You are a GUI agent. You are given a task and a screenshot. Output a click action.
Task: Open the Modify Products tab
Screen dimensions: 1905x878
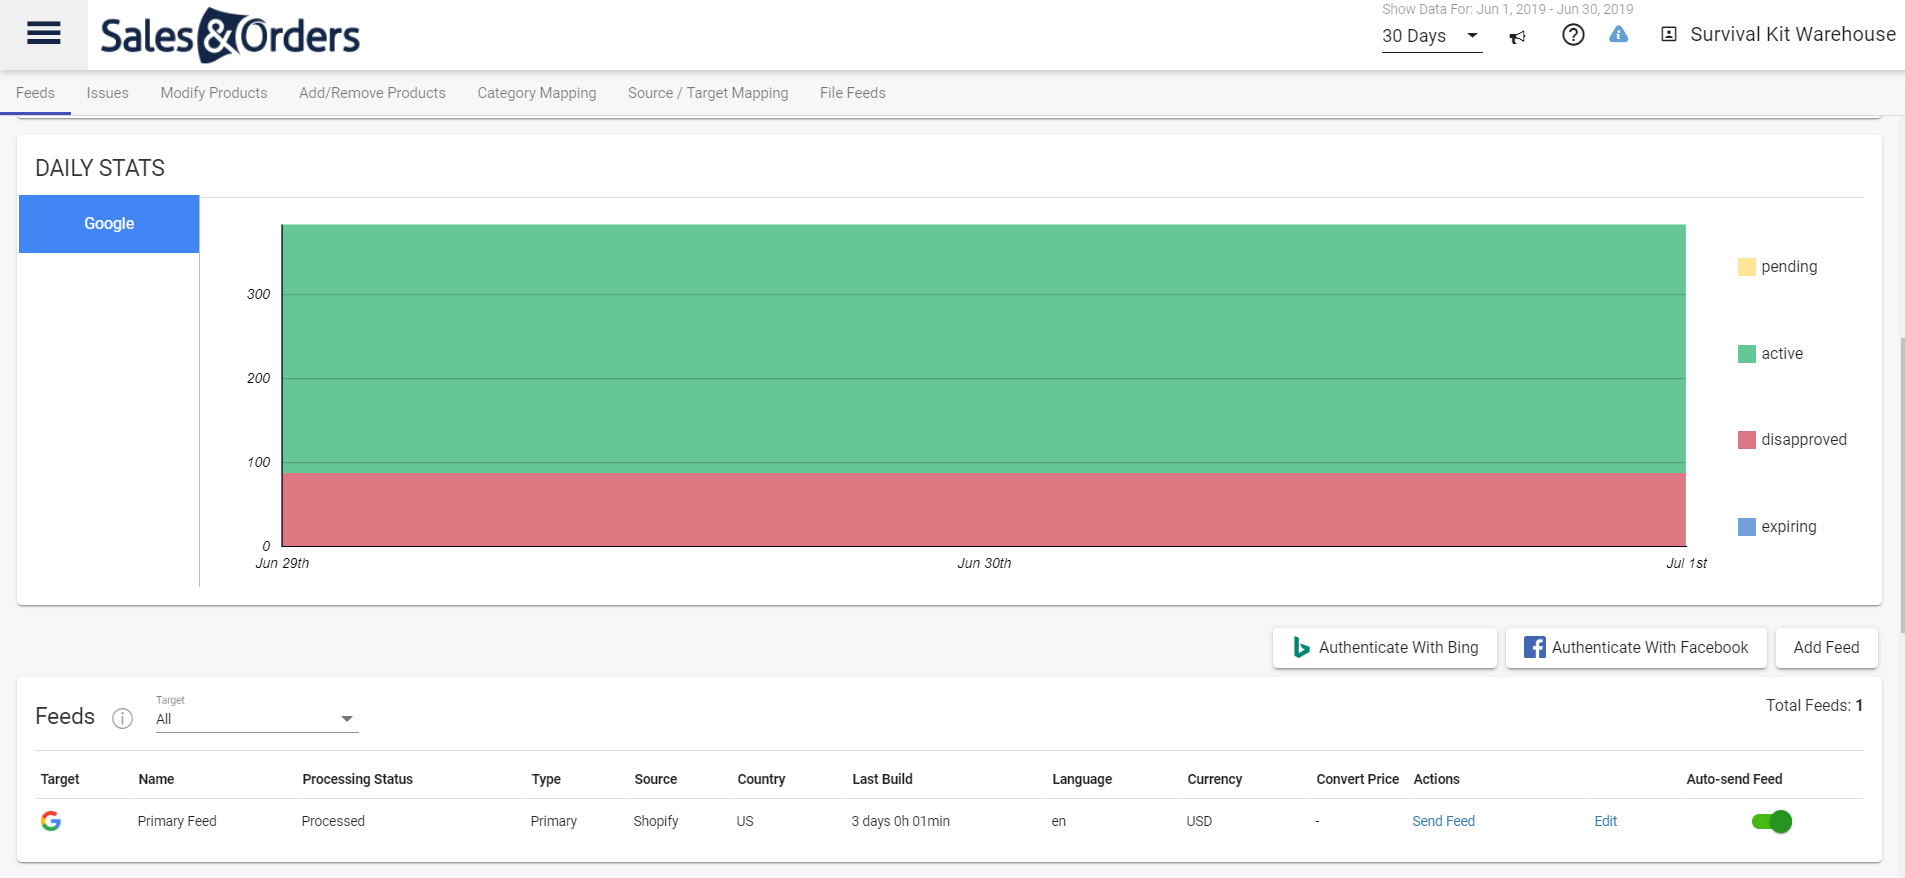coord(214,93)
